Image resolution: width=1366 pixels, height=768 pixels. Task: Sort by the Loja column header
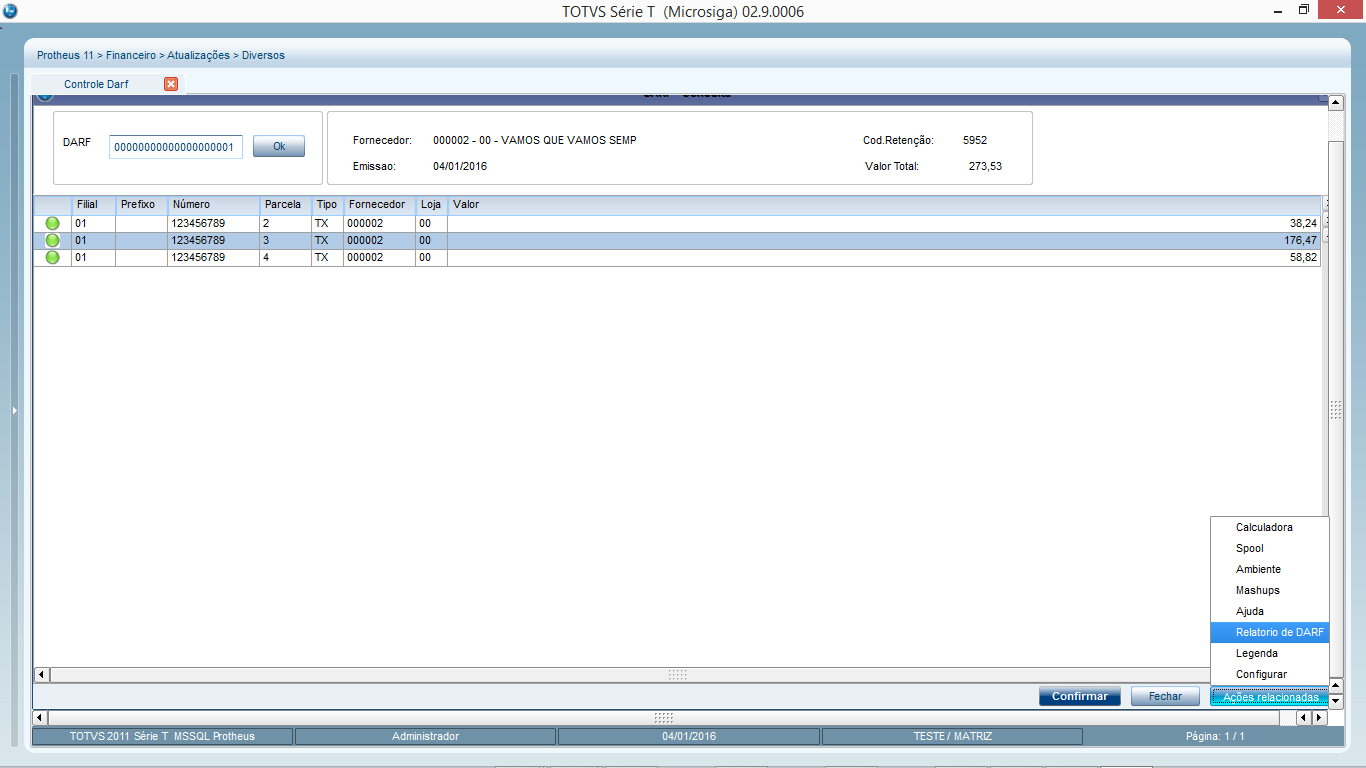point(432,204)
